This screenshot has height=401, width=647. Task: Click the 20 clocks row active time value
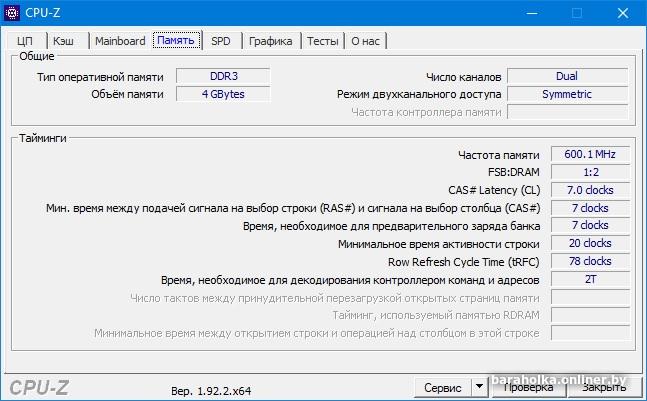(x=590, y=243)
